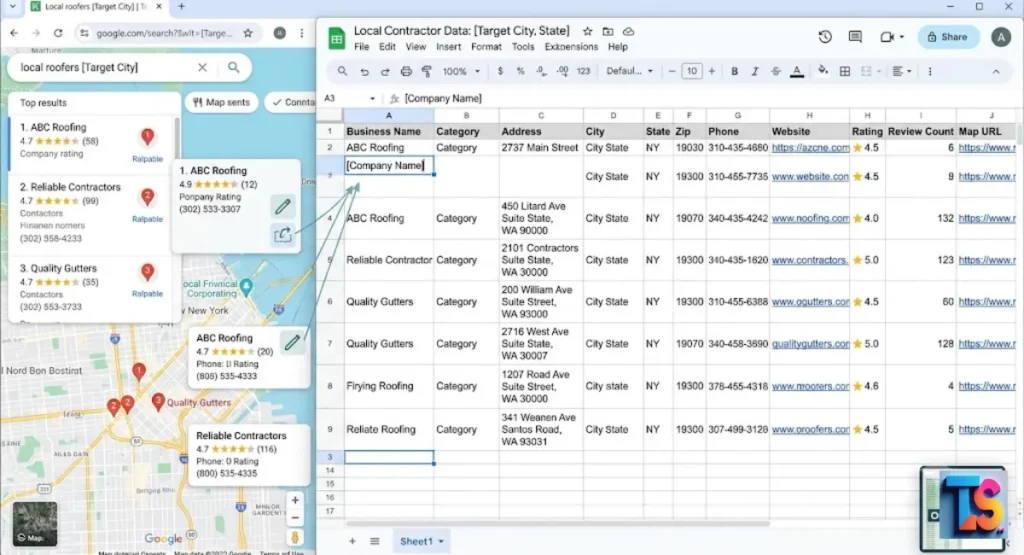The image size is (1024, 555).
Task: Open Street View pegman
Action: [295, 537]
